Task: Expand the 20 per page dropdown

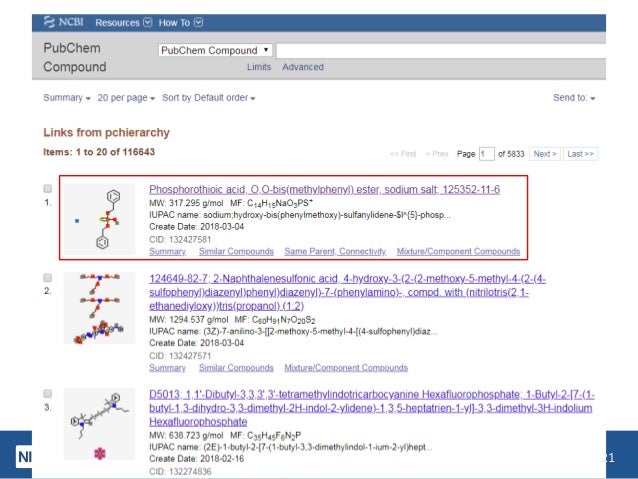Action: click(x=126, y=98)
